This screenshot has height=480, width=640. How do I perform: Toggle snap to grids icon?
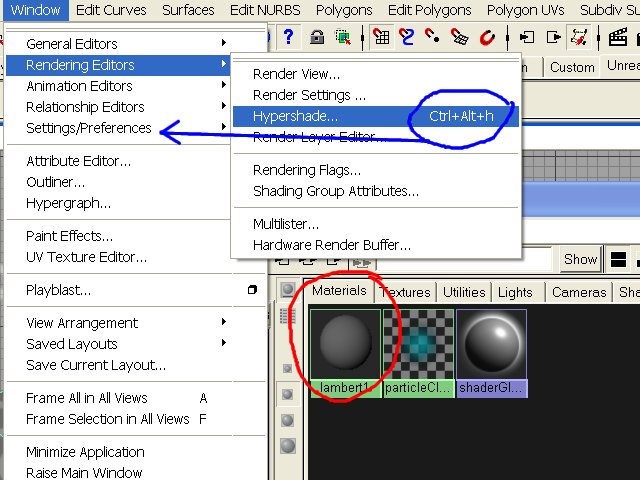[381, 38]
